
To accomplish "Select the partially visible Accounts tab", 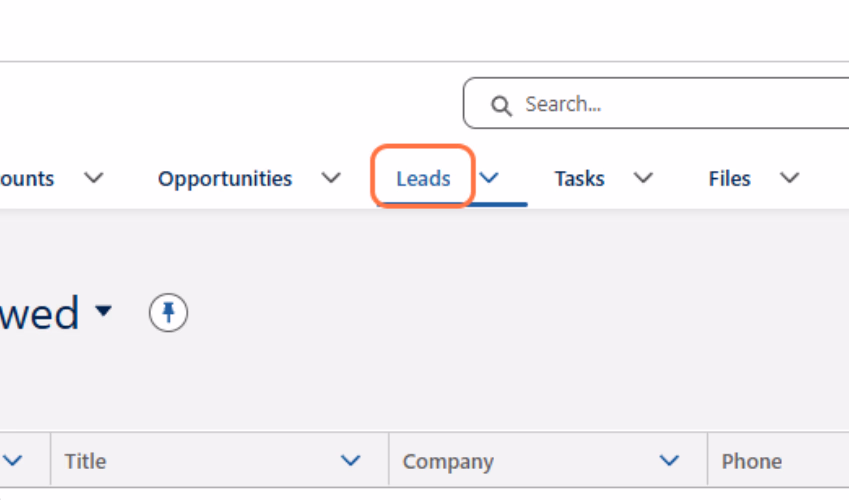I will [27, 178].
